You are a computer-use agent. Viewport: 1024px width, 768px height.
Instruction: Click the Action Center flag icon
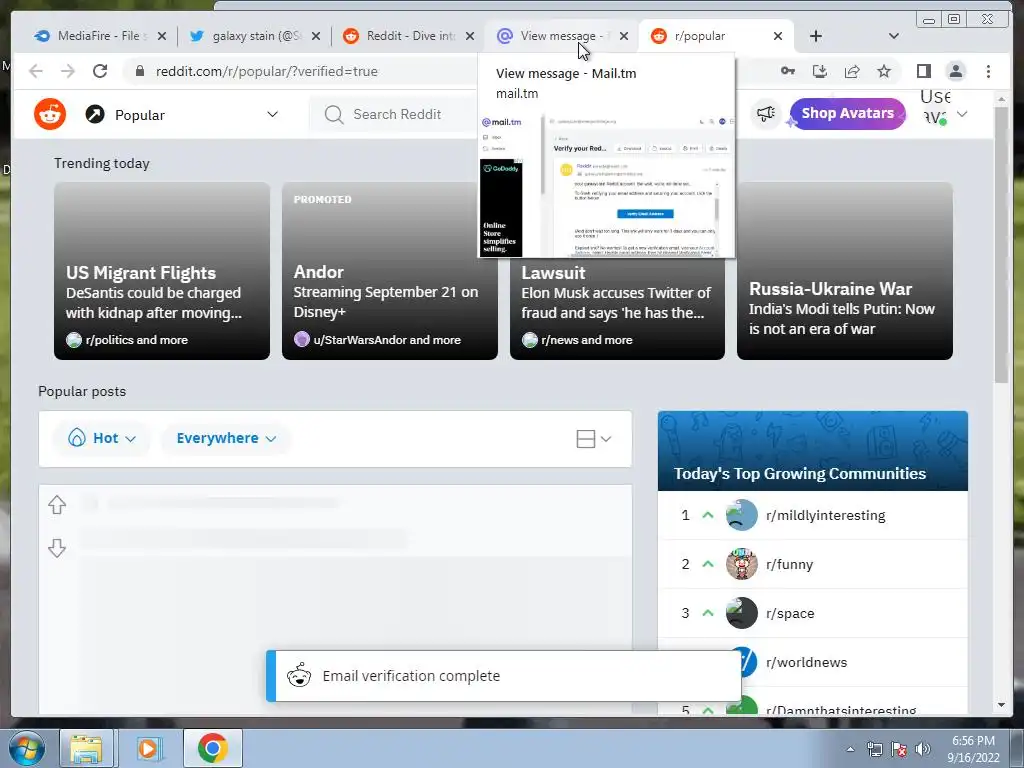pos(899,749)
